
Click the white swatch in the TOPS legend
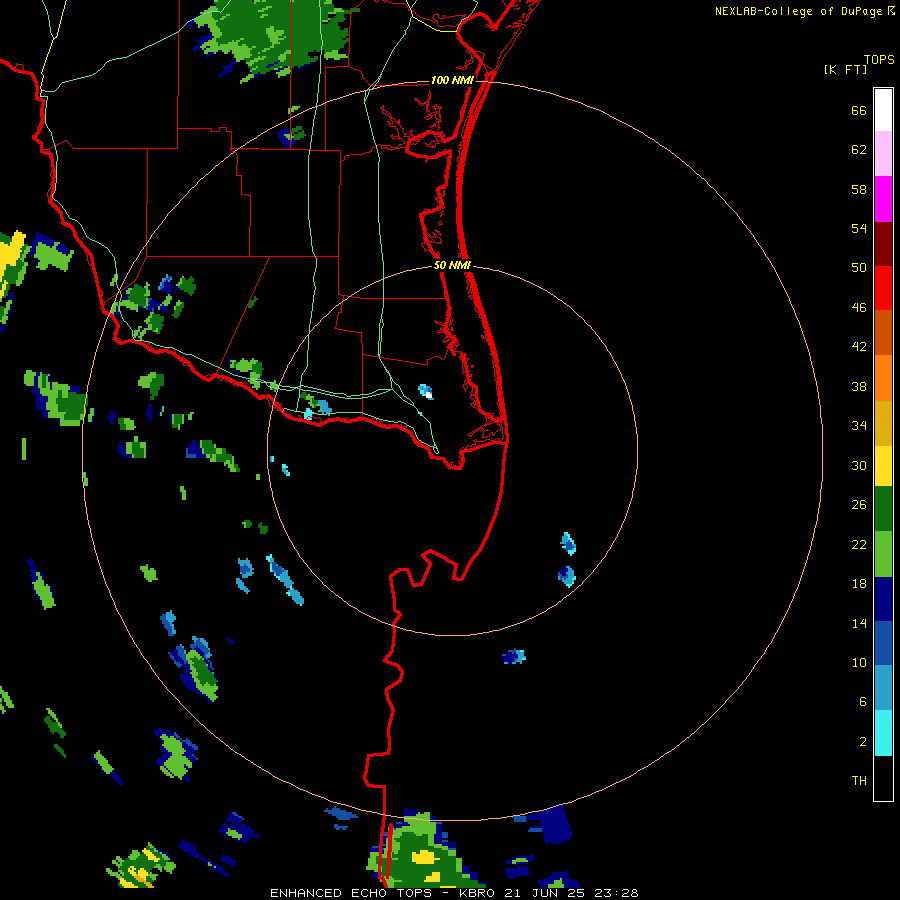click(x=883, y=110)
